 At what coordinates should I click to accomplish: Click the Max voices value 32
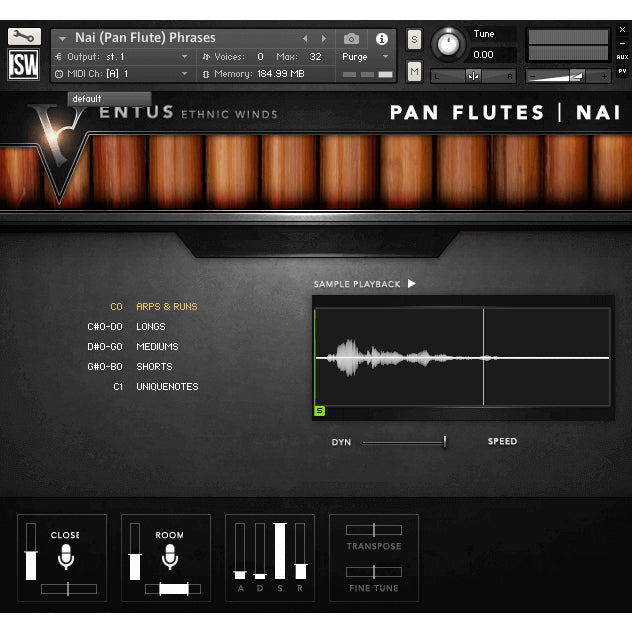point(315,57)
